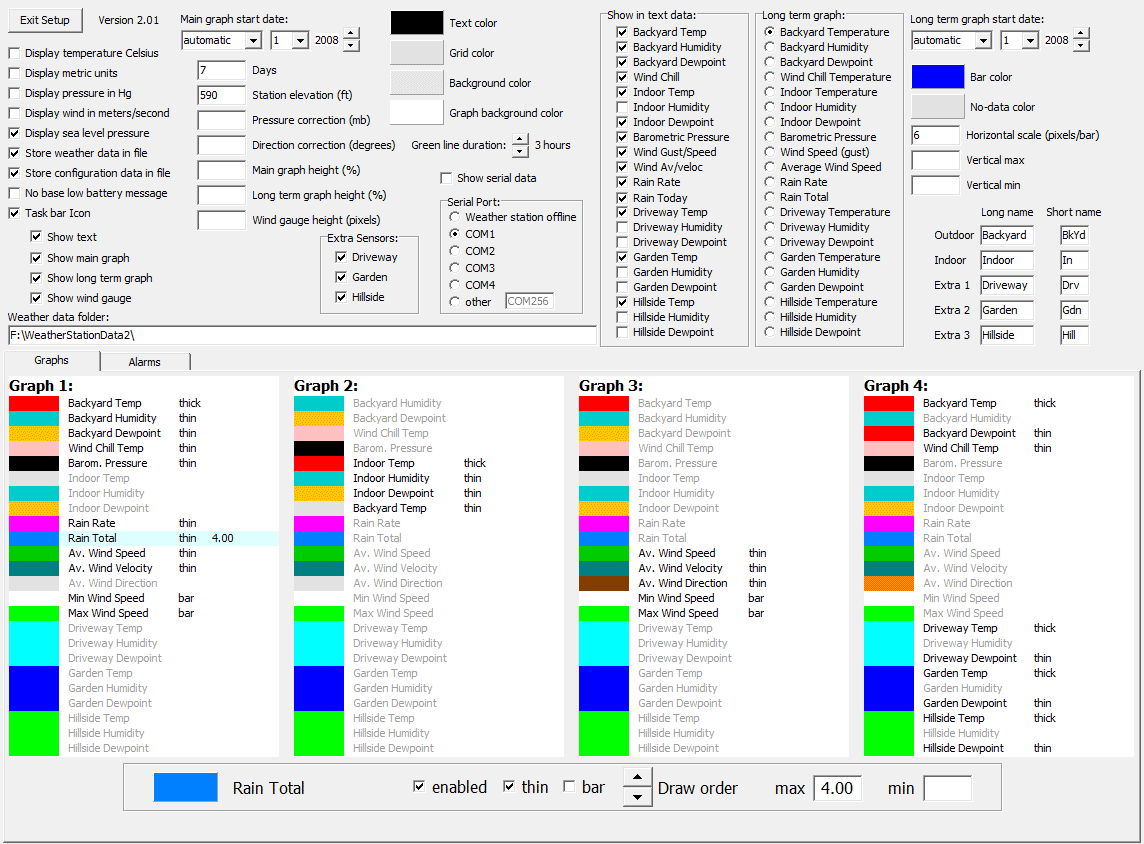This screenshot has width=1144, height=844.
Task: Increase green line duration
Action: 520,139
